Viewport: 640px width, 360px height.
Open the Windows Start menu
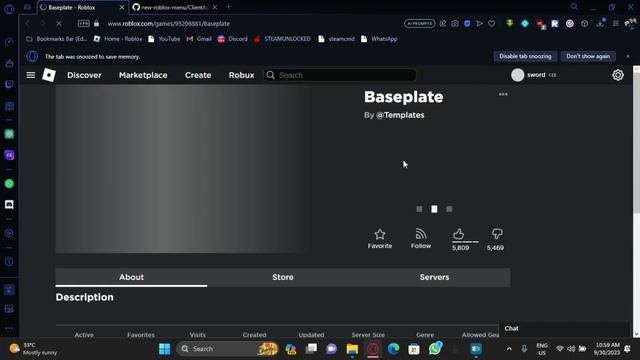[164, 349]
